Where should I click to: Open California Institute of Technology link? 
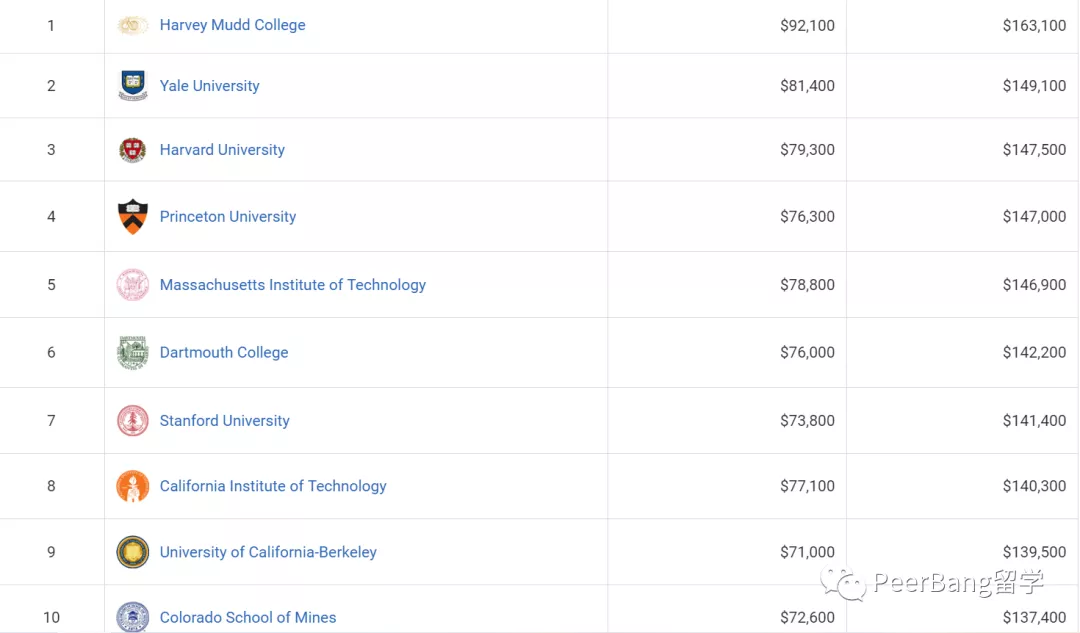pos(273,486)
